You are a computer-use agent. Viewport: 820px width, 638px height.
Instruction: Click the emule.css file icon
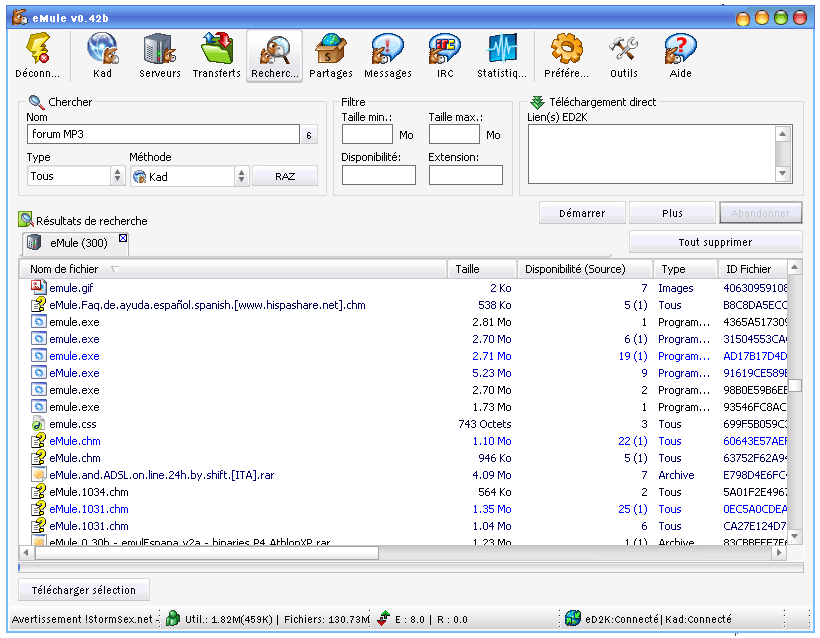(38, 424)
